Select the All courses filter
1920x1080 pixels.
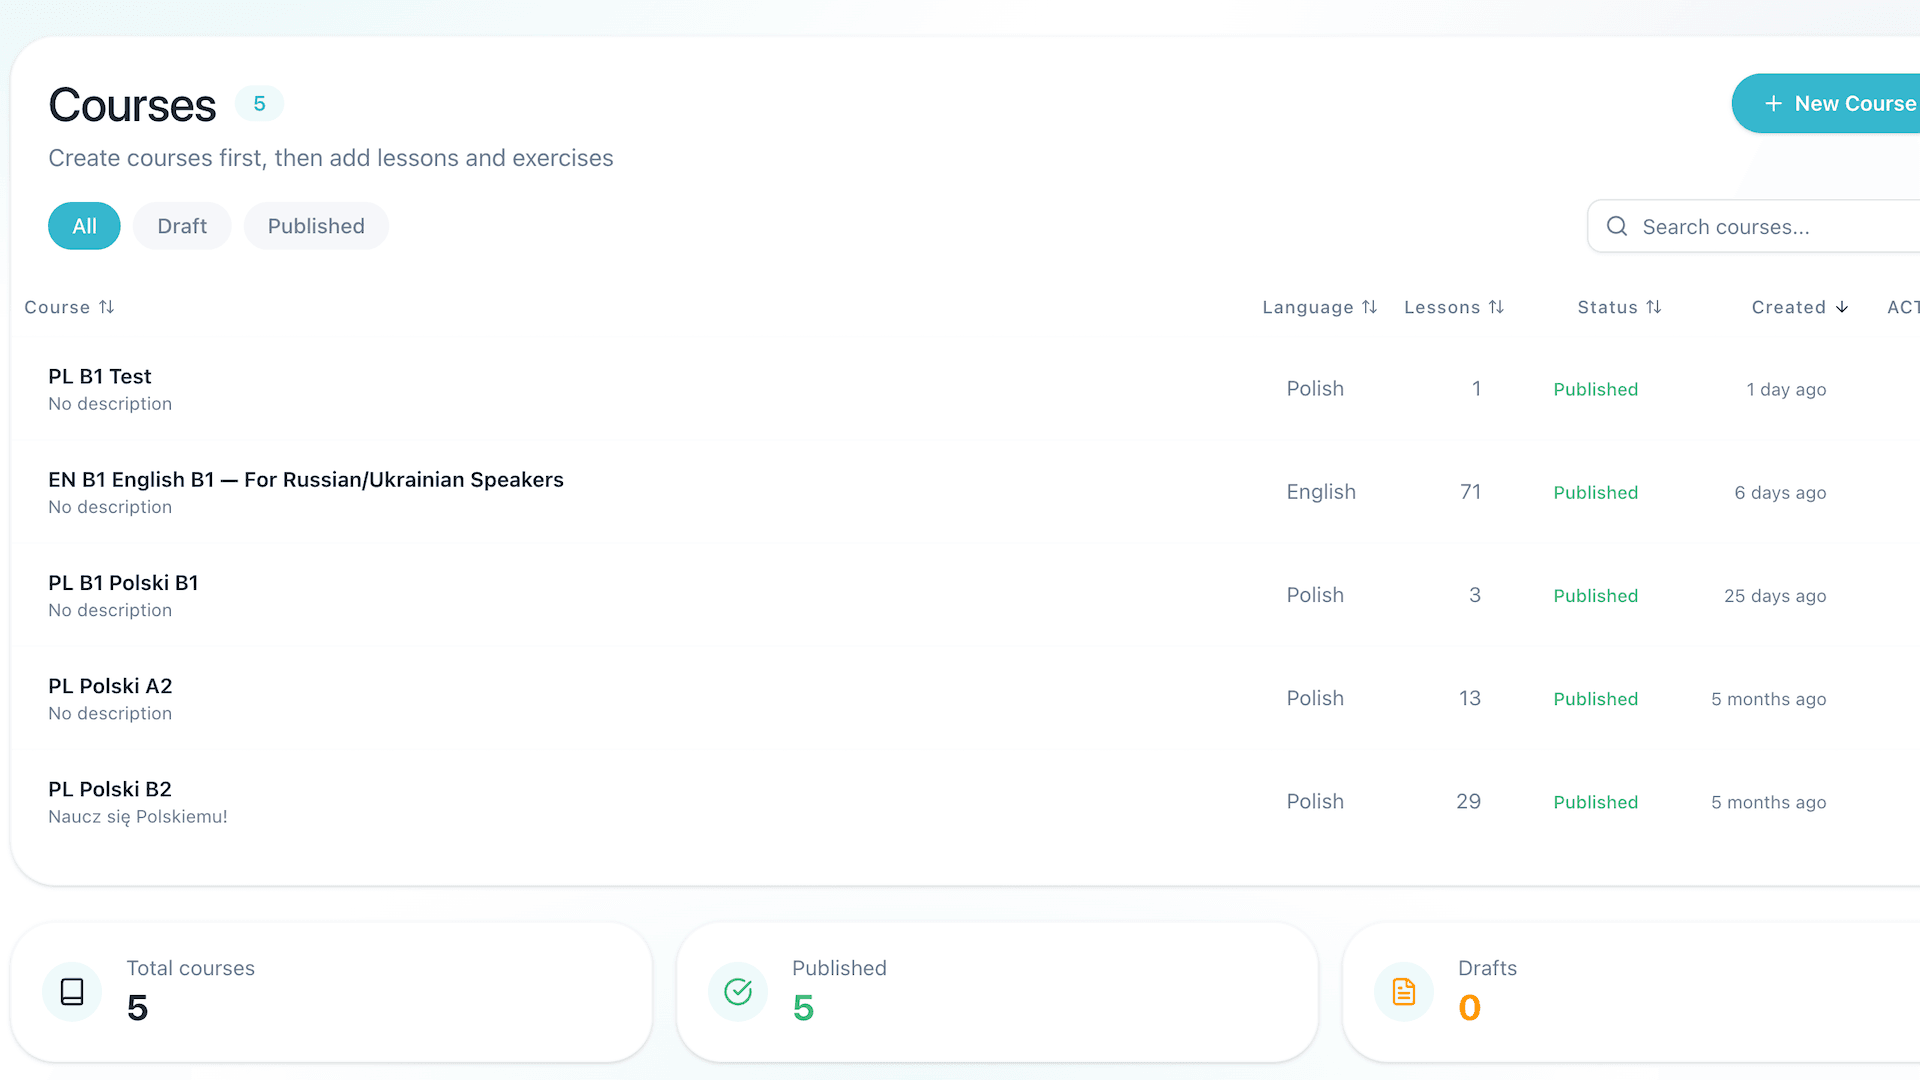point(84,226)
